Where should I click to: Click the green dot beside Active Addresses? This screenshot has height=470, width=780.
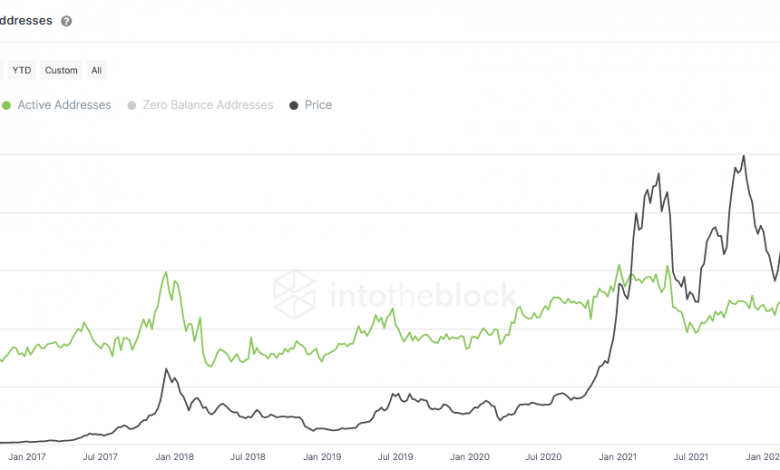(x=7, y=105)
